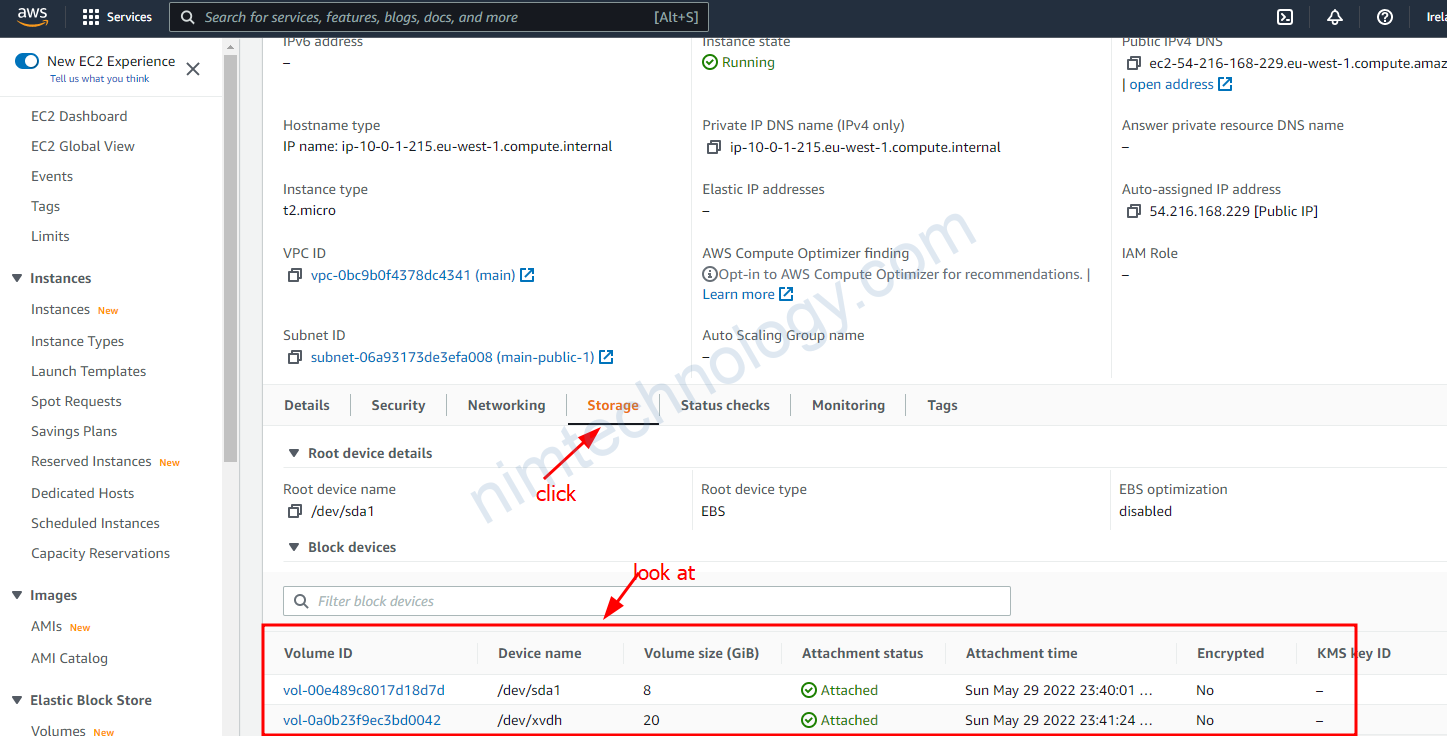The width and height of the screenshot is (1447, 736).
Task: Collapse the Elastic Block Store sidebar group
Action: pyautogui.click(x=17, y=700)
